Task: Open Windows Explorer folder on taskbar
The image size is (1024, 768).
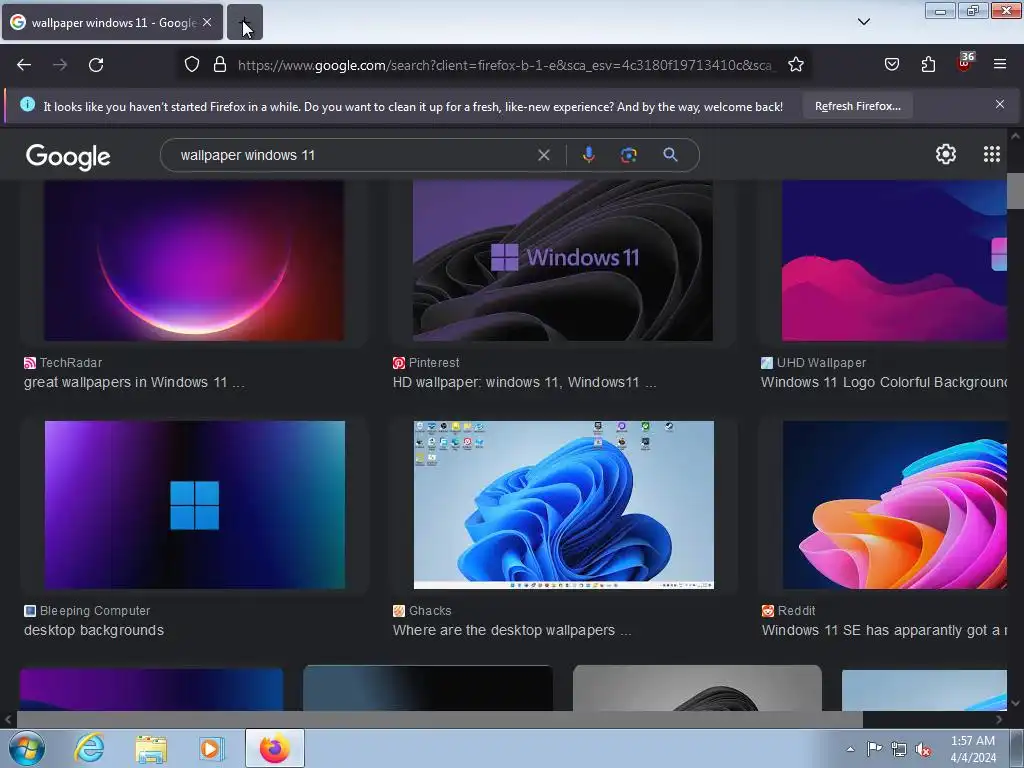Action: point(151,748)
